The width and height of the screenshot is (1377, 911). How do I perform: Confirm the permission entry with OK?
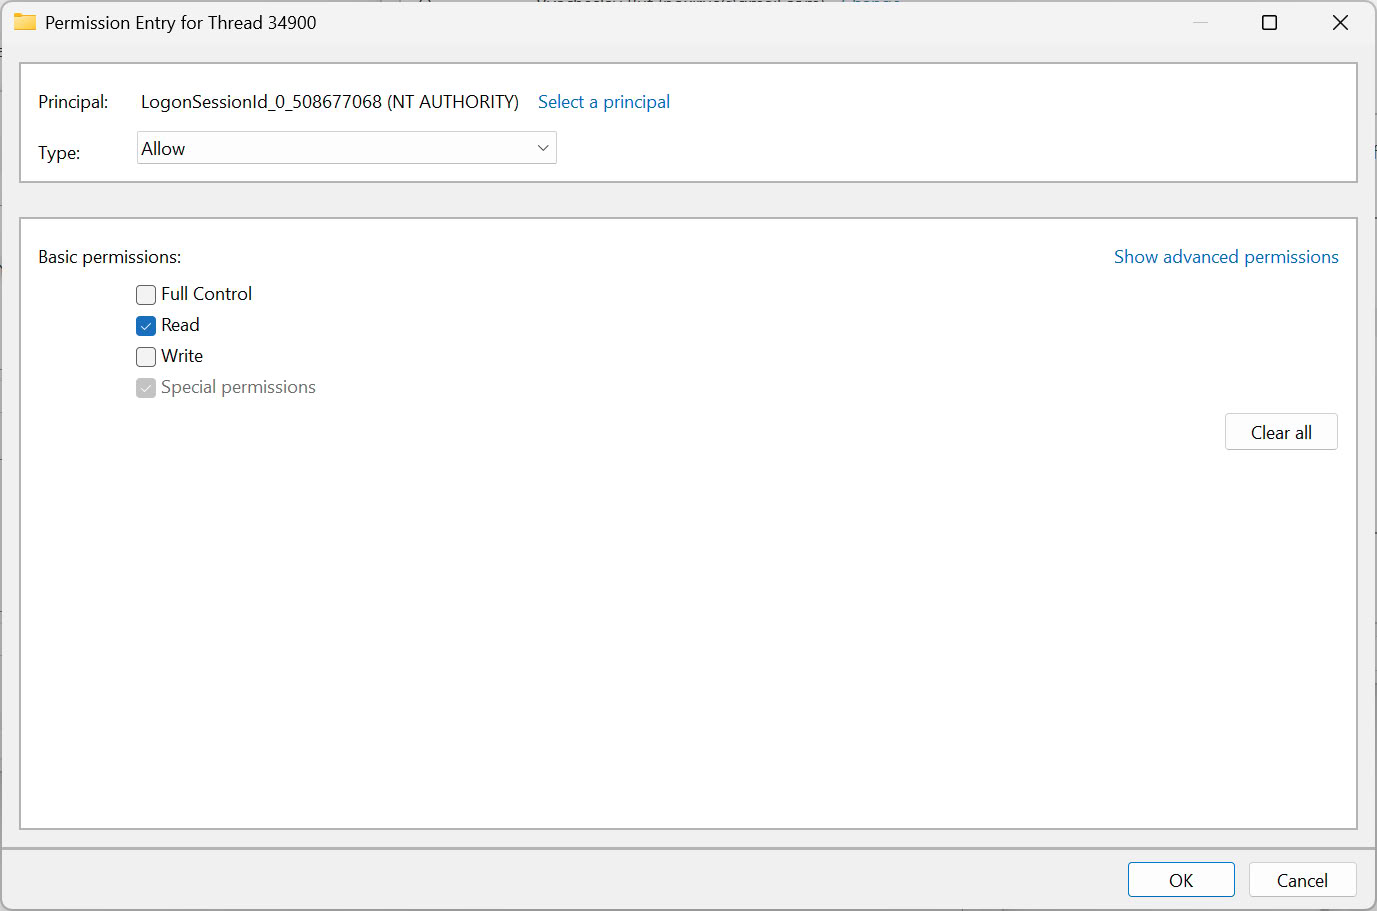point(1181,880)
